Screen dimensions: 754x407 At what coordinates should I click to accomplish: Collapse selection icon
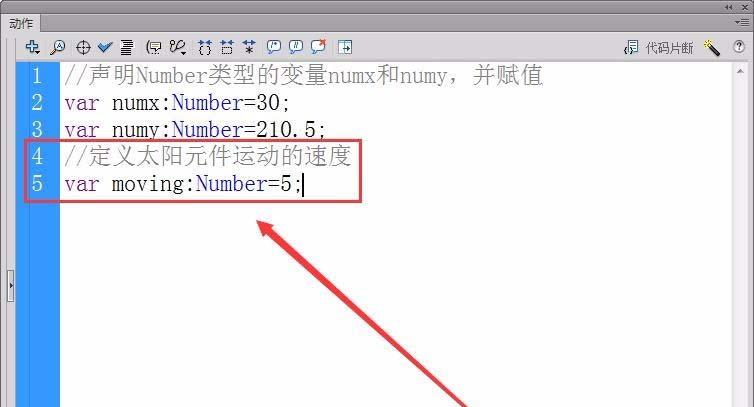tap(226, 47)
